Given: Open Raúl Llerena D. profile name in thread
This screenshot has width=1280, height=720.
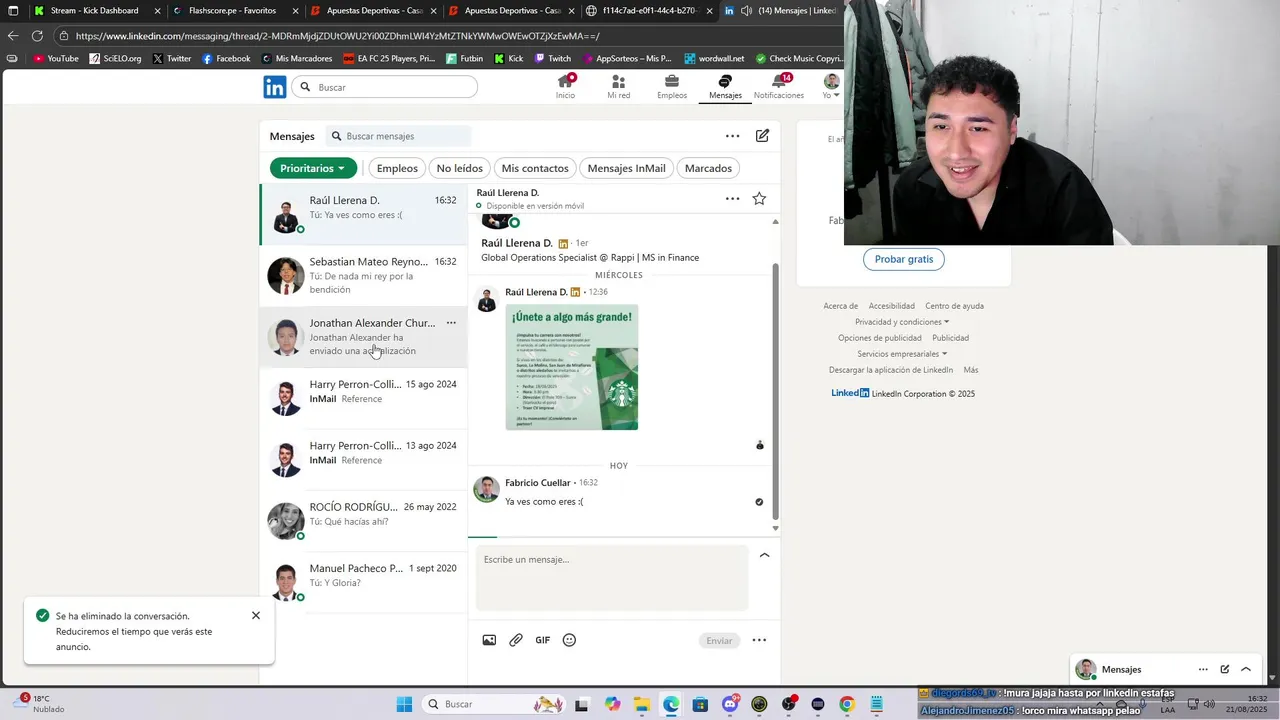Looking at the screenshot, I should 517,243.
